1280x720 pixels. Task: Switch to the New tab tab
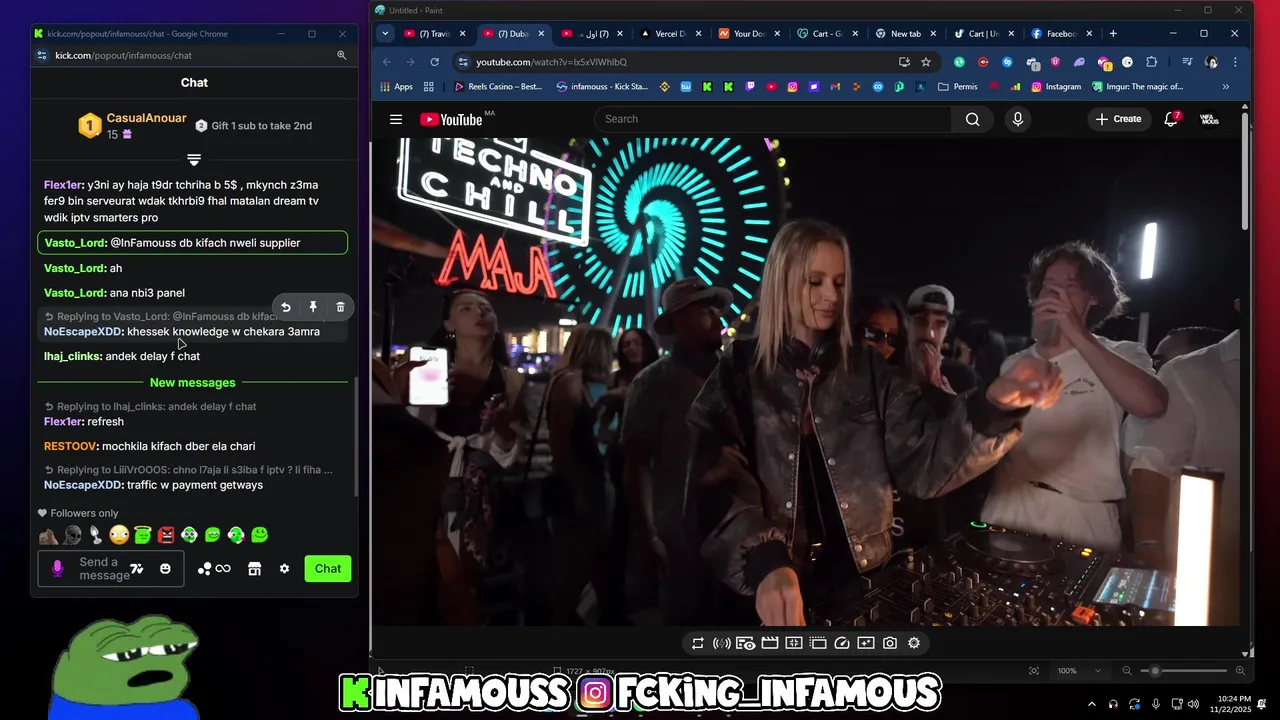click(906, 34)
